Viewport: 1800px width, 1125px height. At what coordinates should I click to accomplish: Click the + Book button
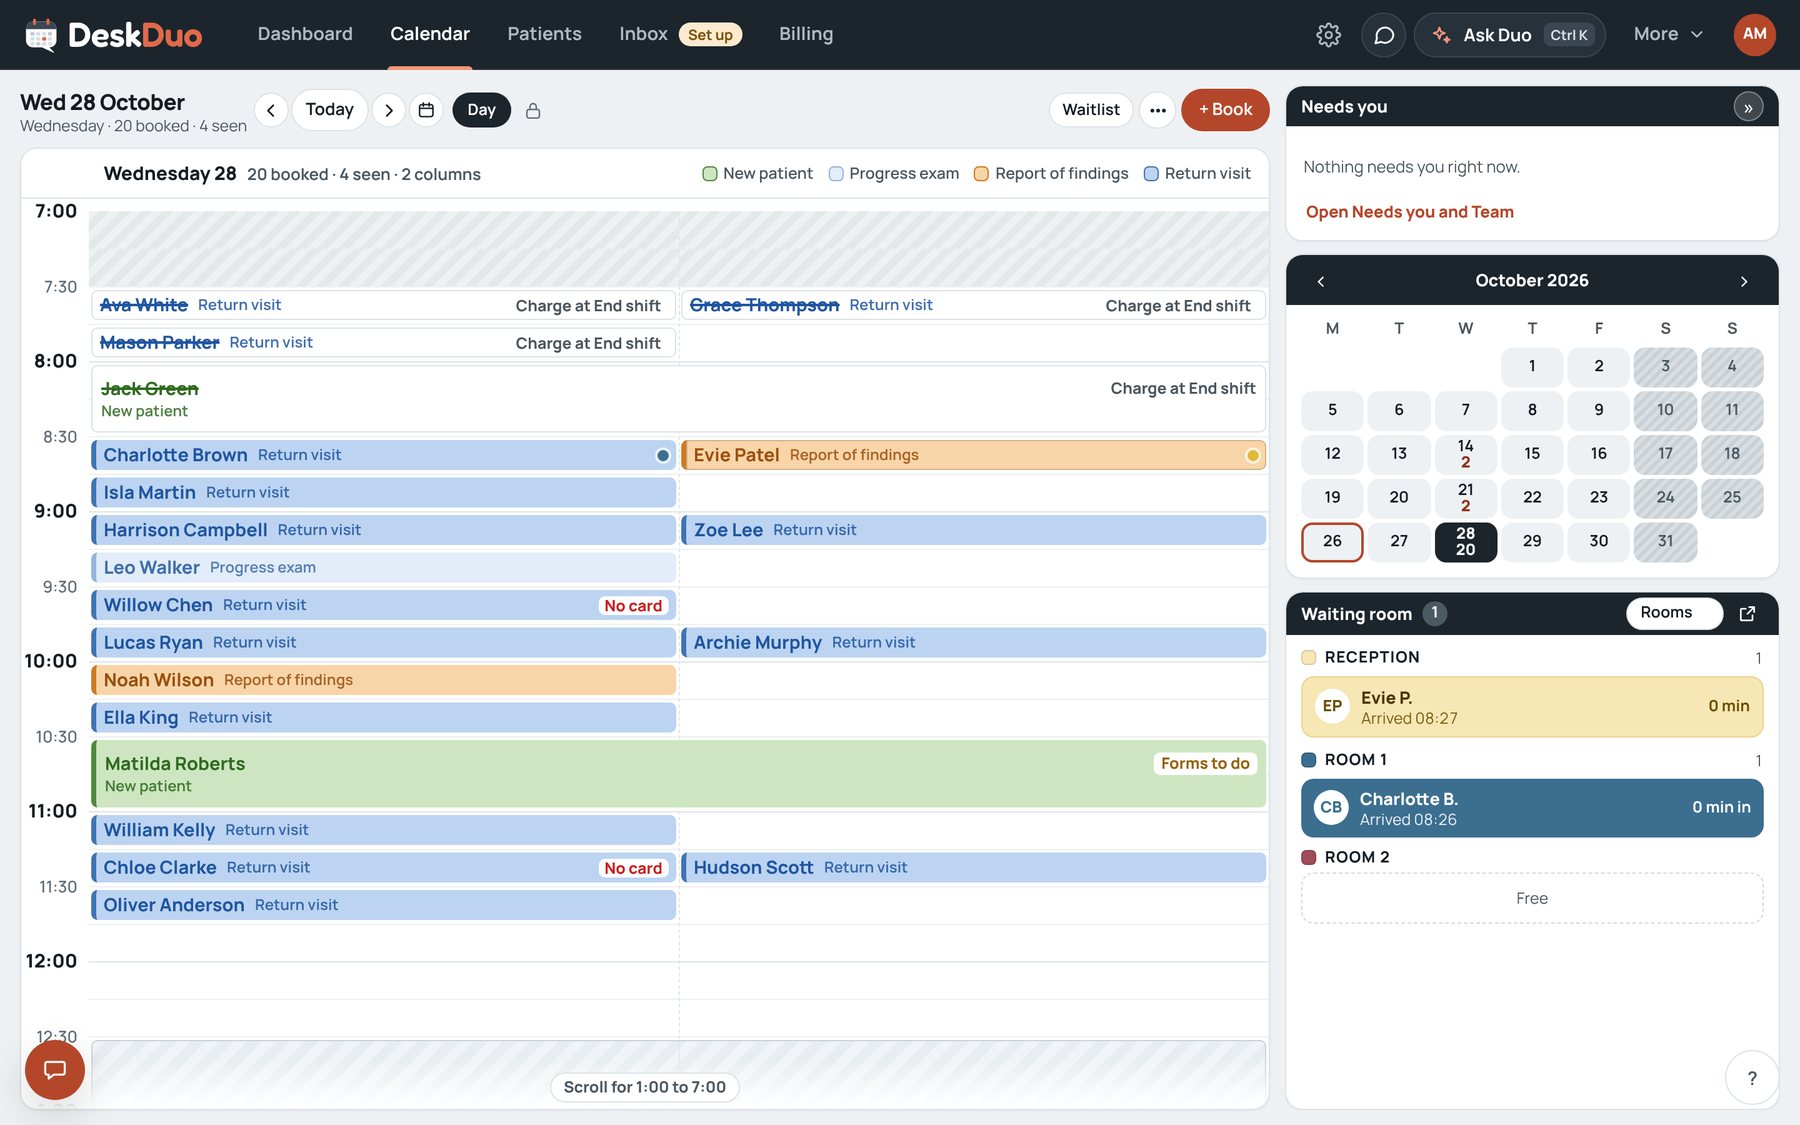[1225, 110]
